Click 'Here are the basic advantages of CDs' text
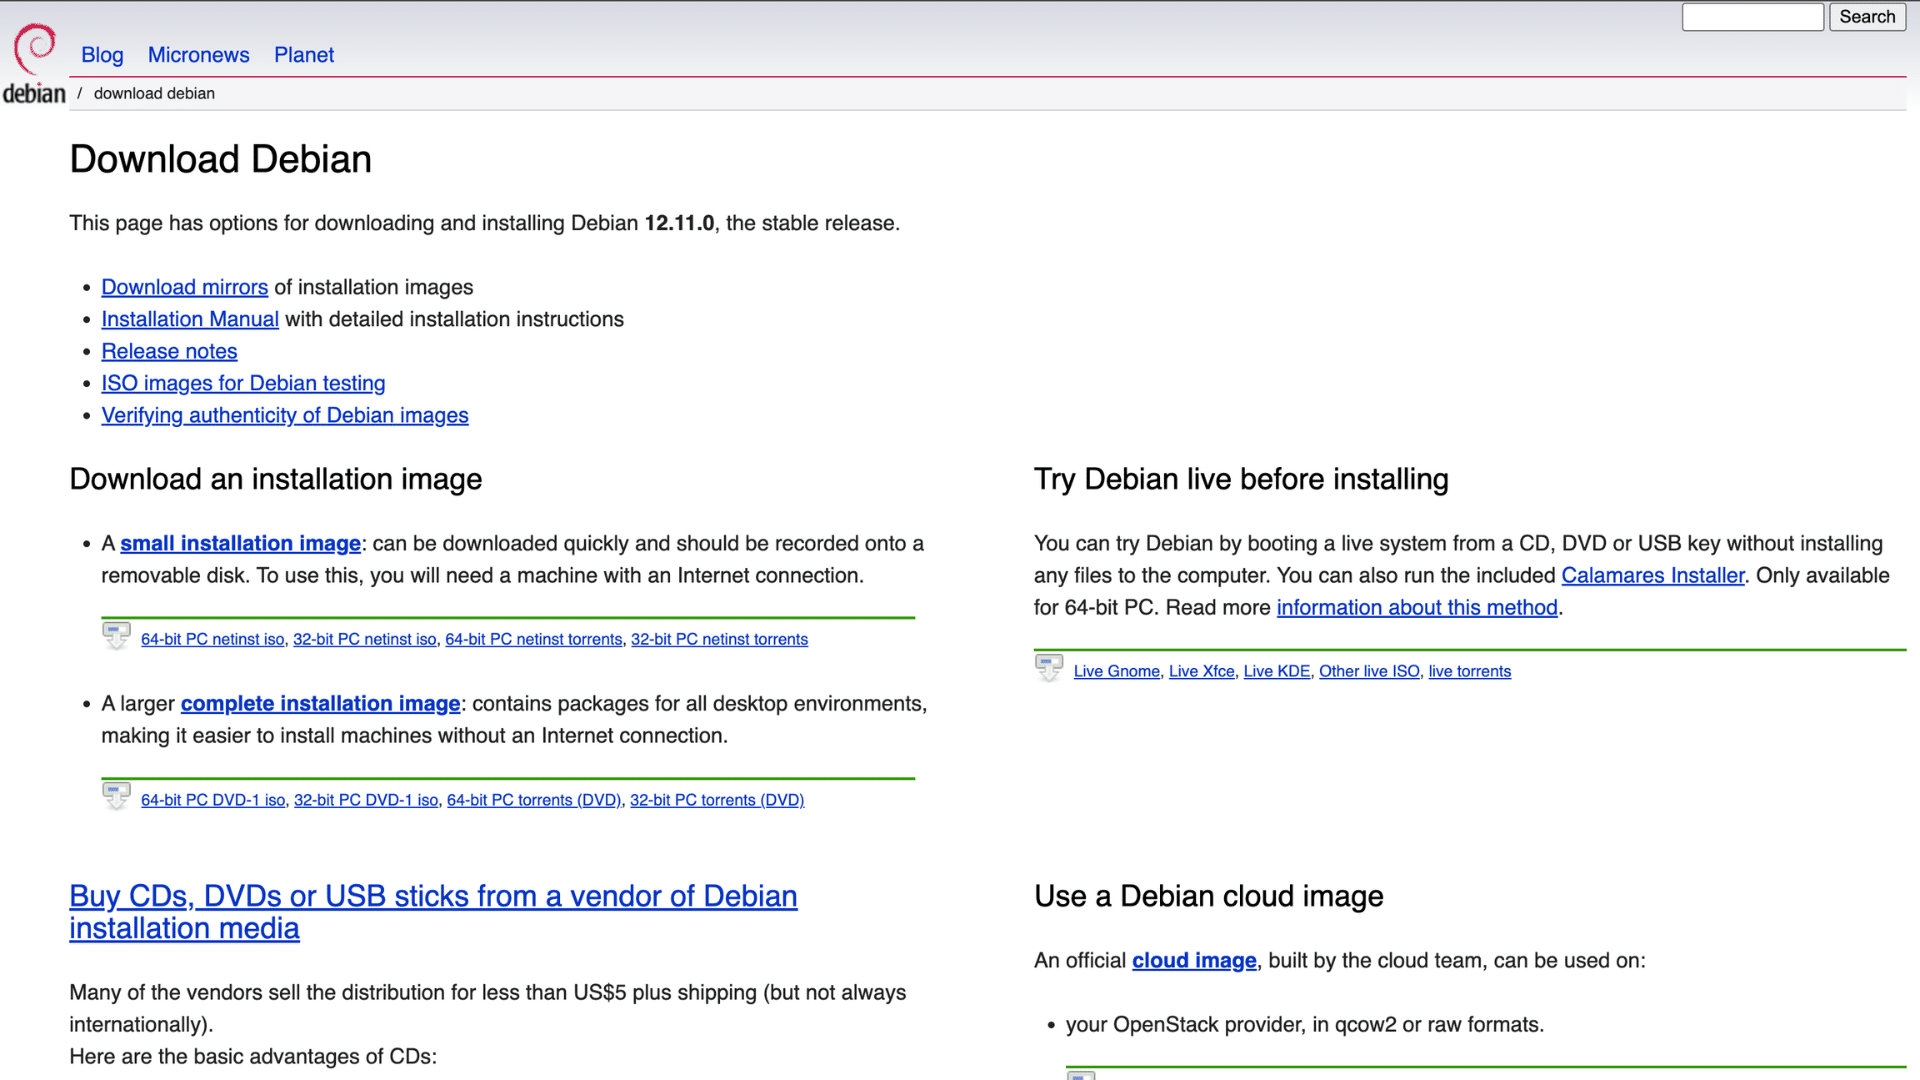The width and height of the screenshot is (1920, 1080). [x=253, y=1056]
